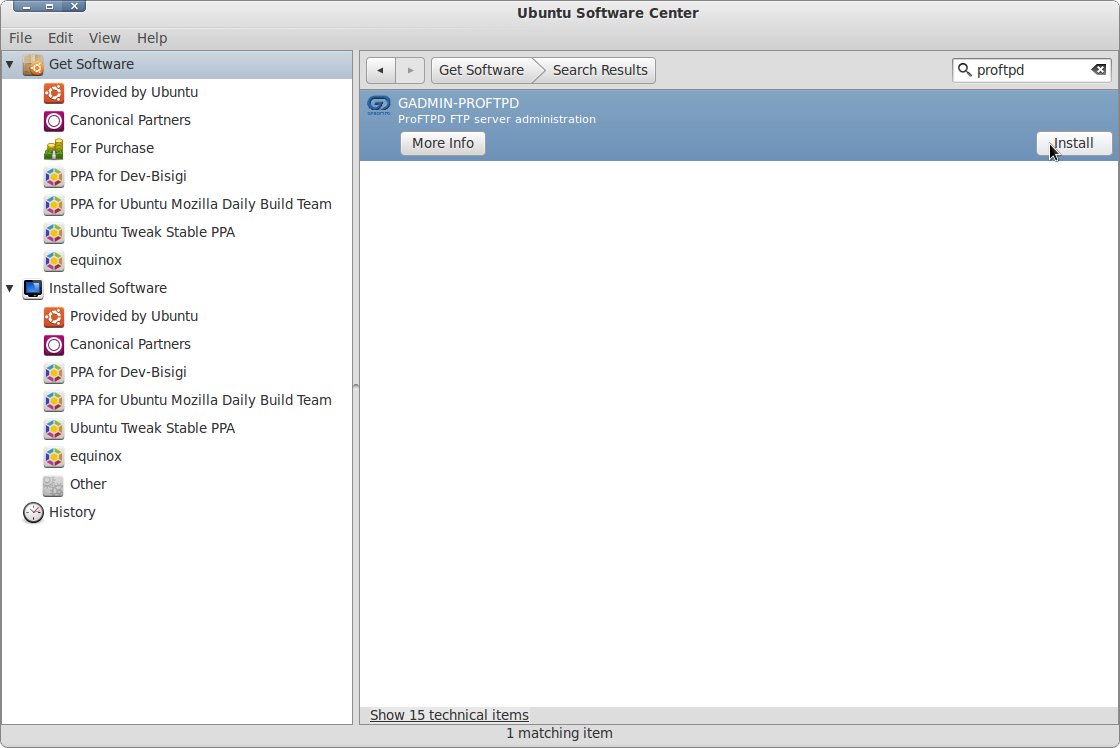
Task: Click the search magnifier icon
Action: point(964,70)
